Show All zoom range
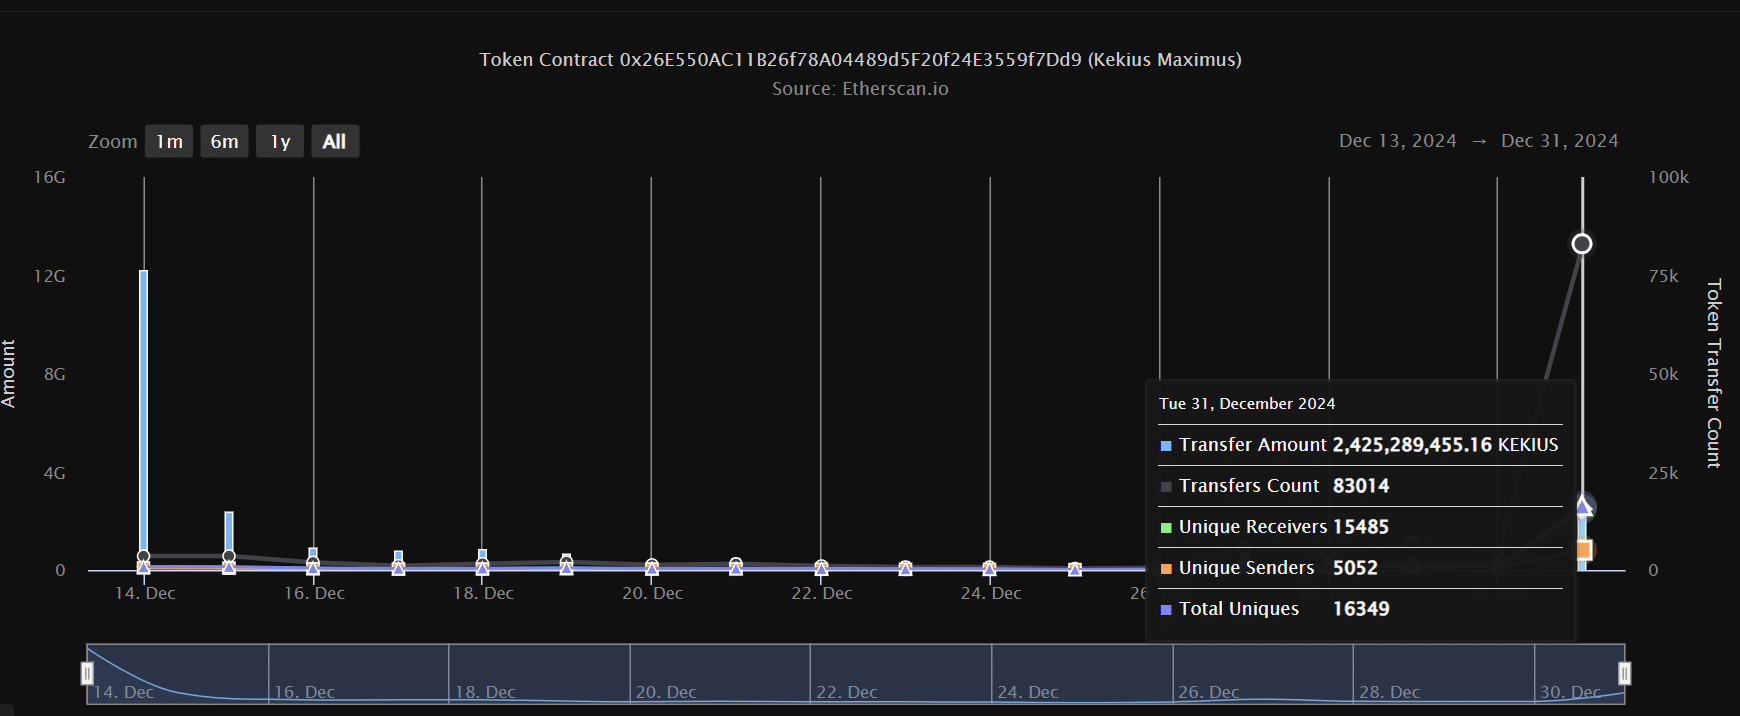This screenshot has height=716, width=1740. 335,141
